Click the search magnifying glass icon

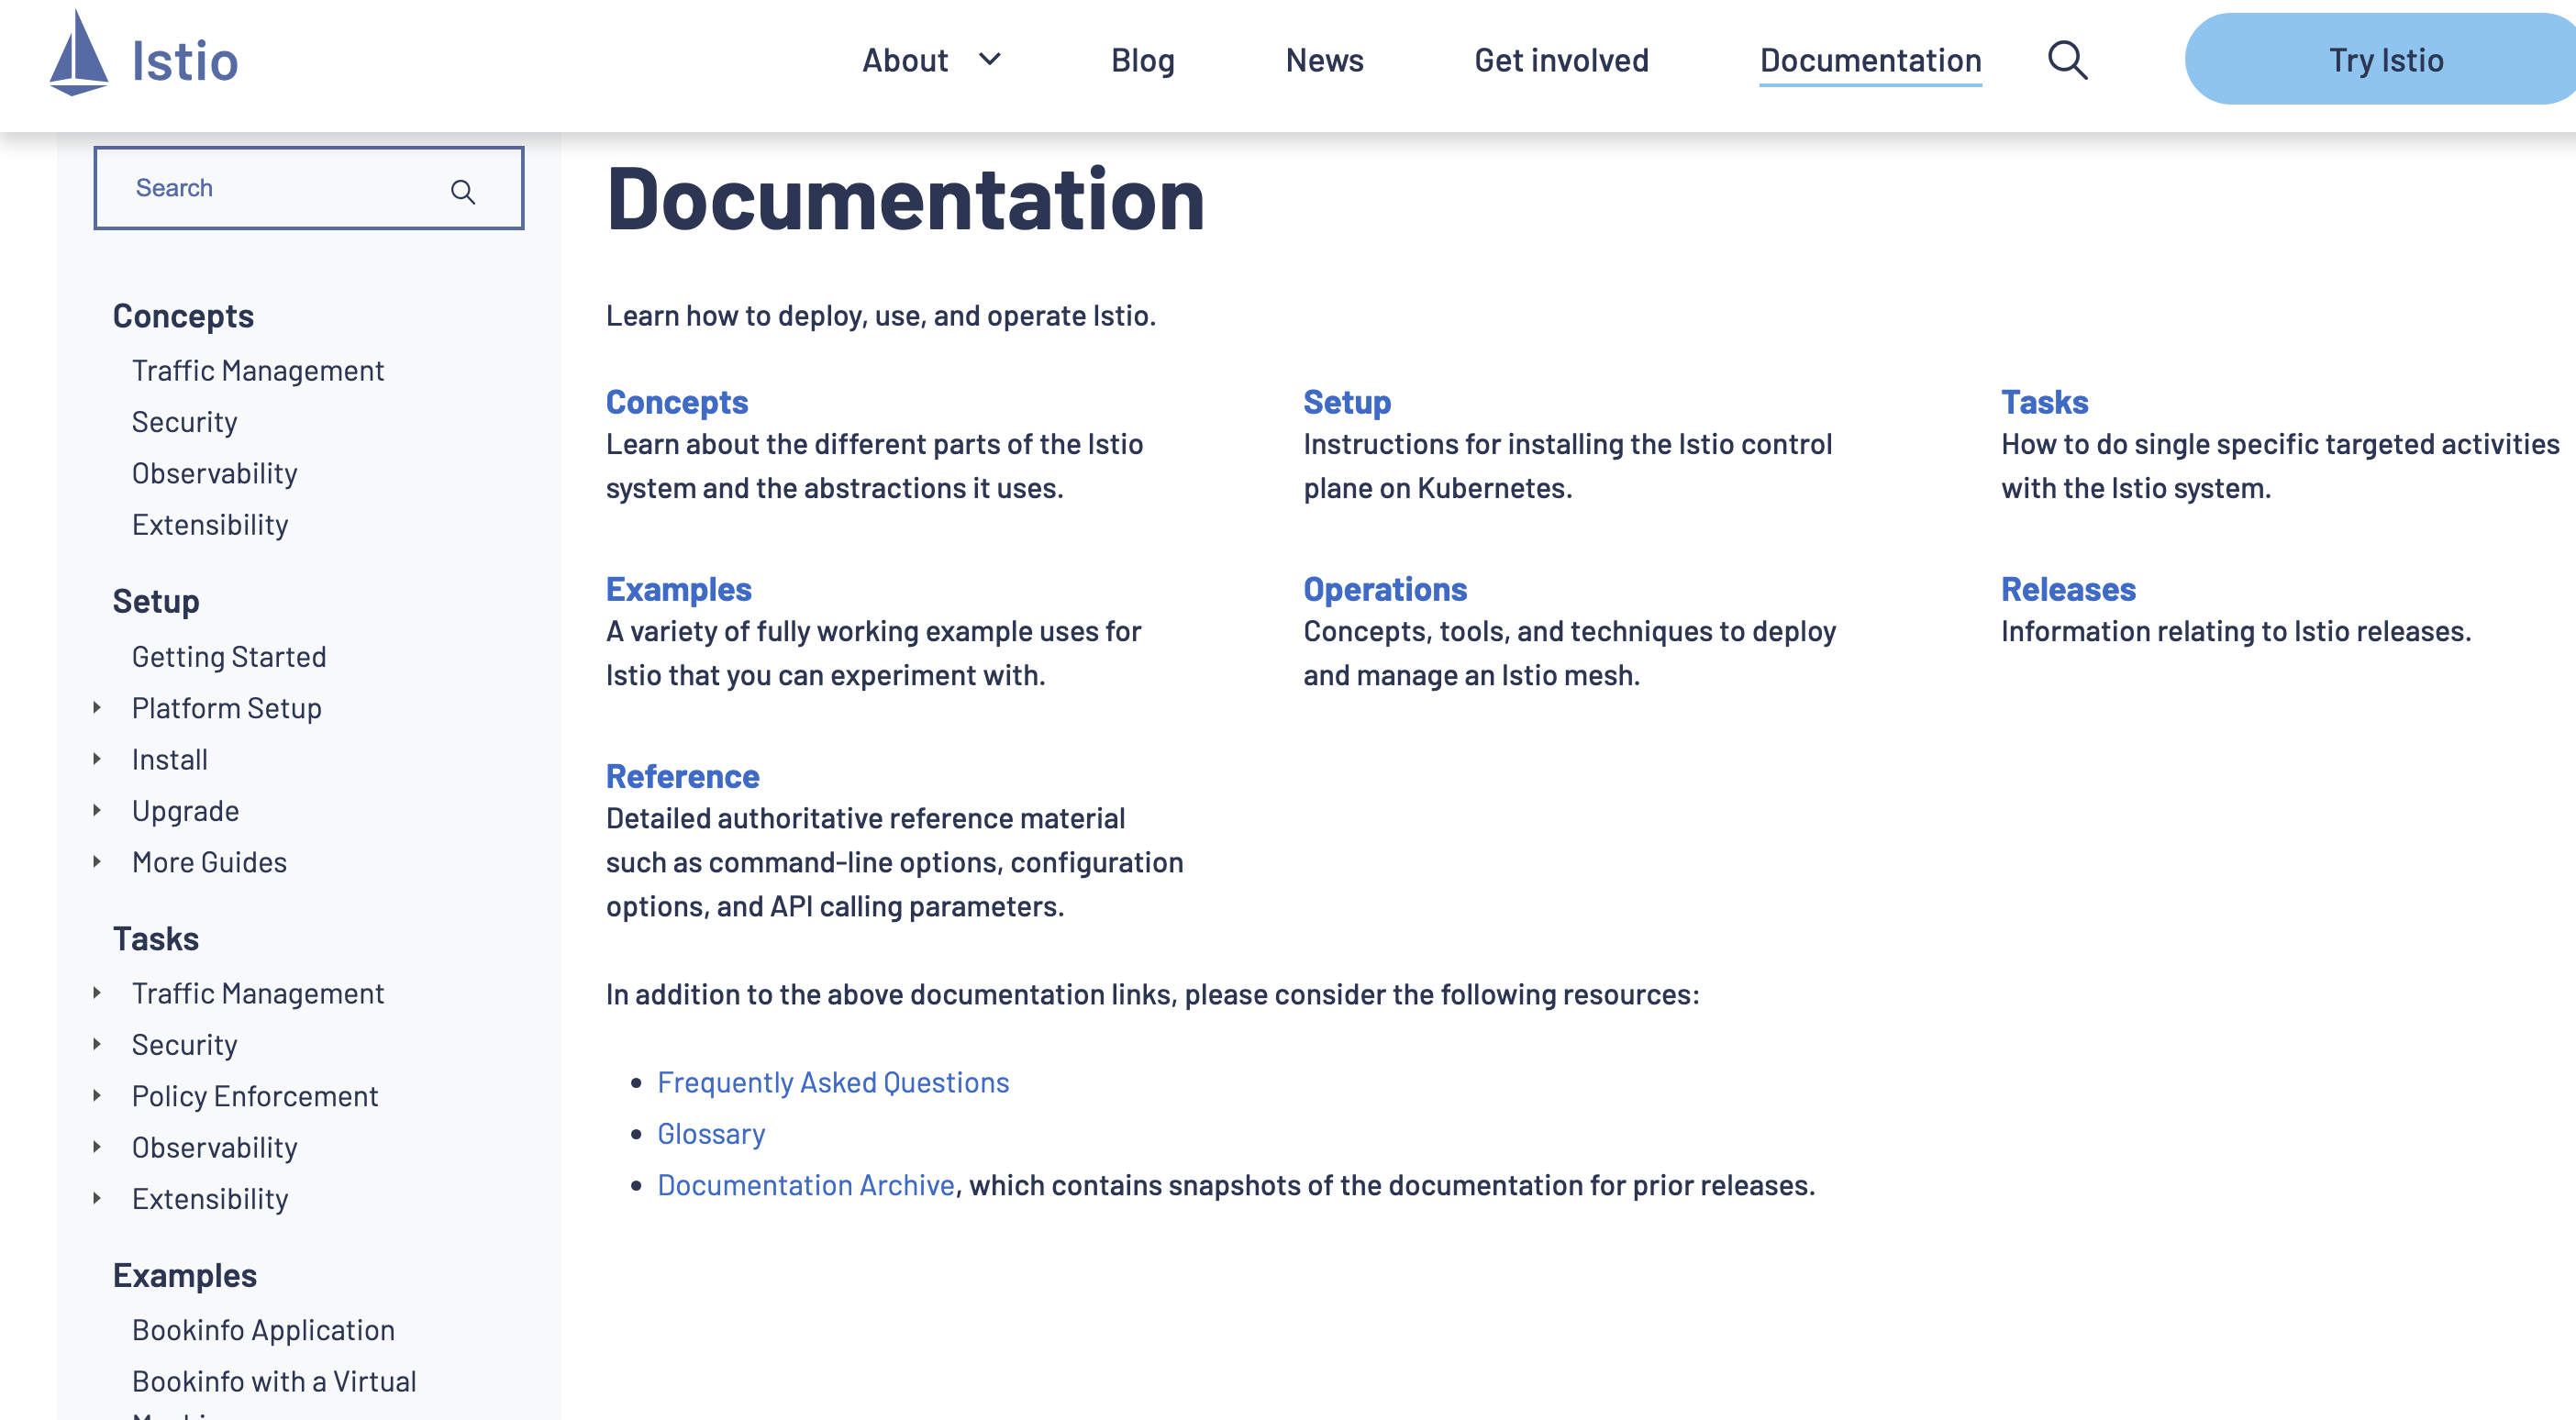2069,60
